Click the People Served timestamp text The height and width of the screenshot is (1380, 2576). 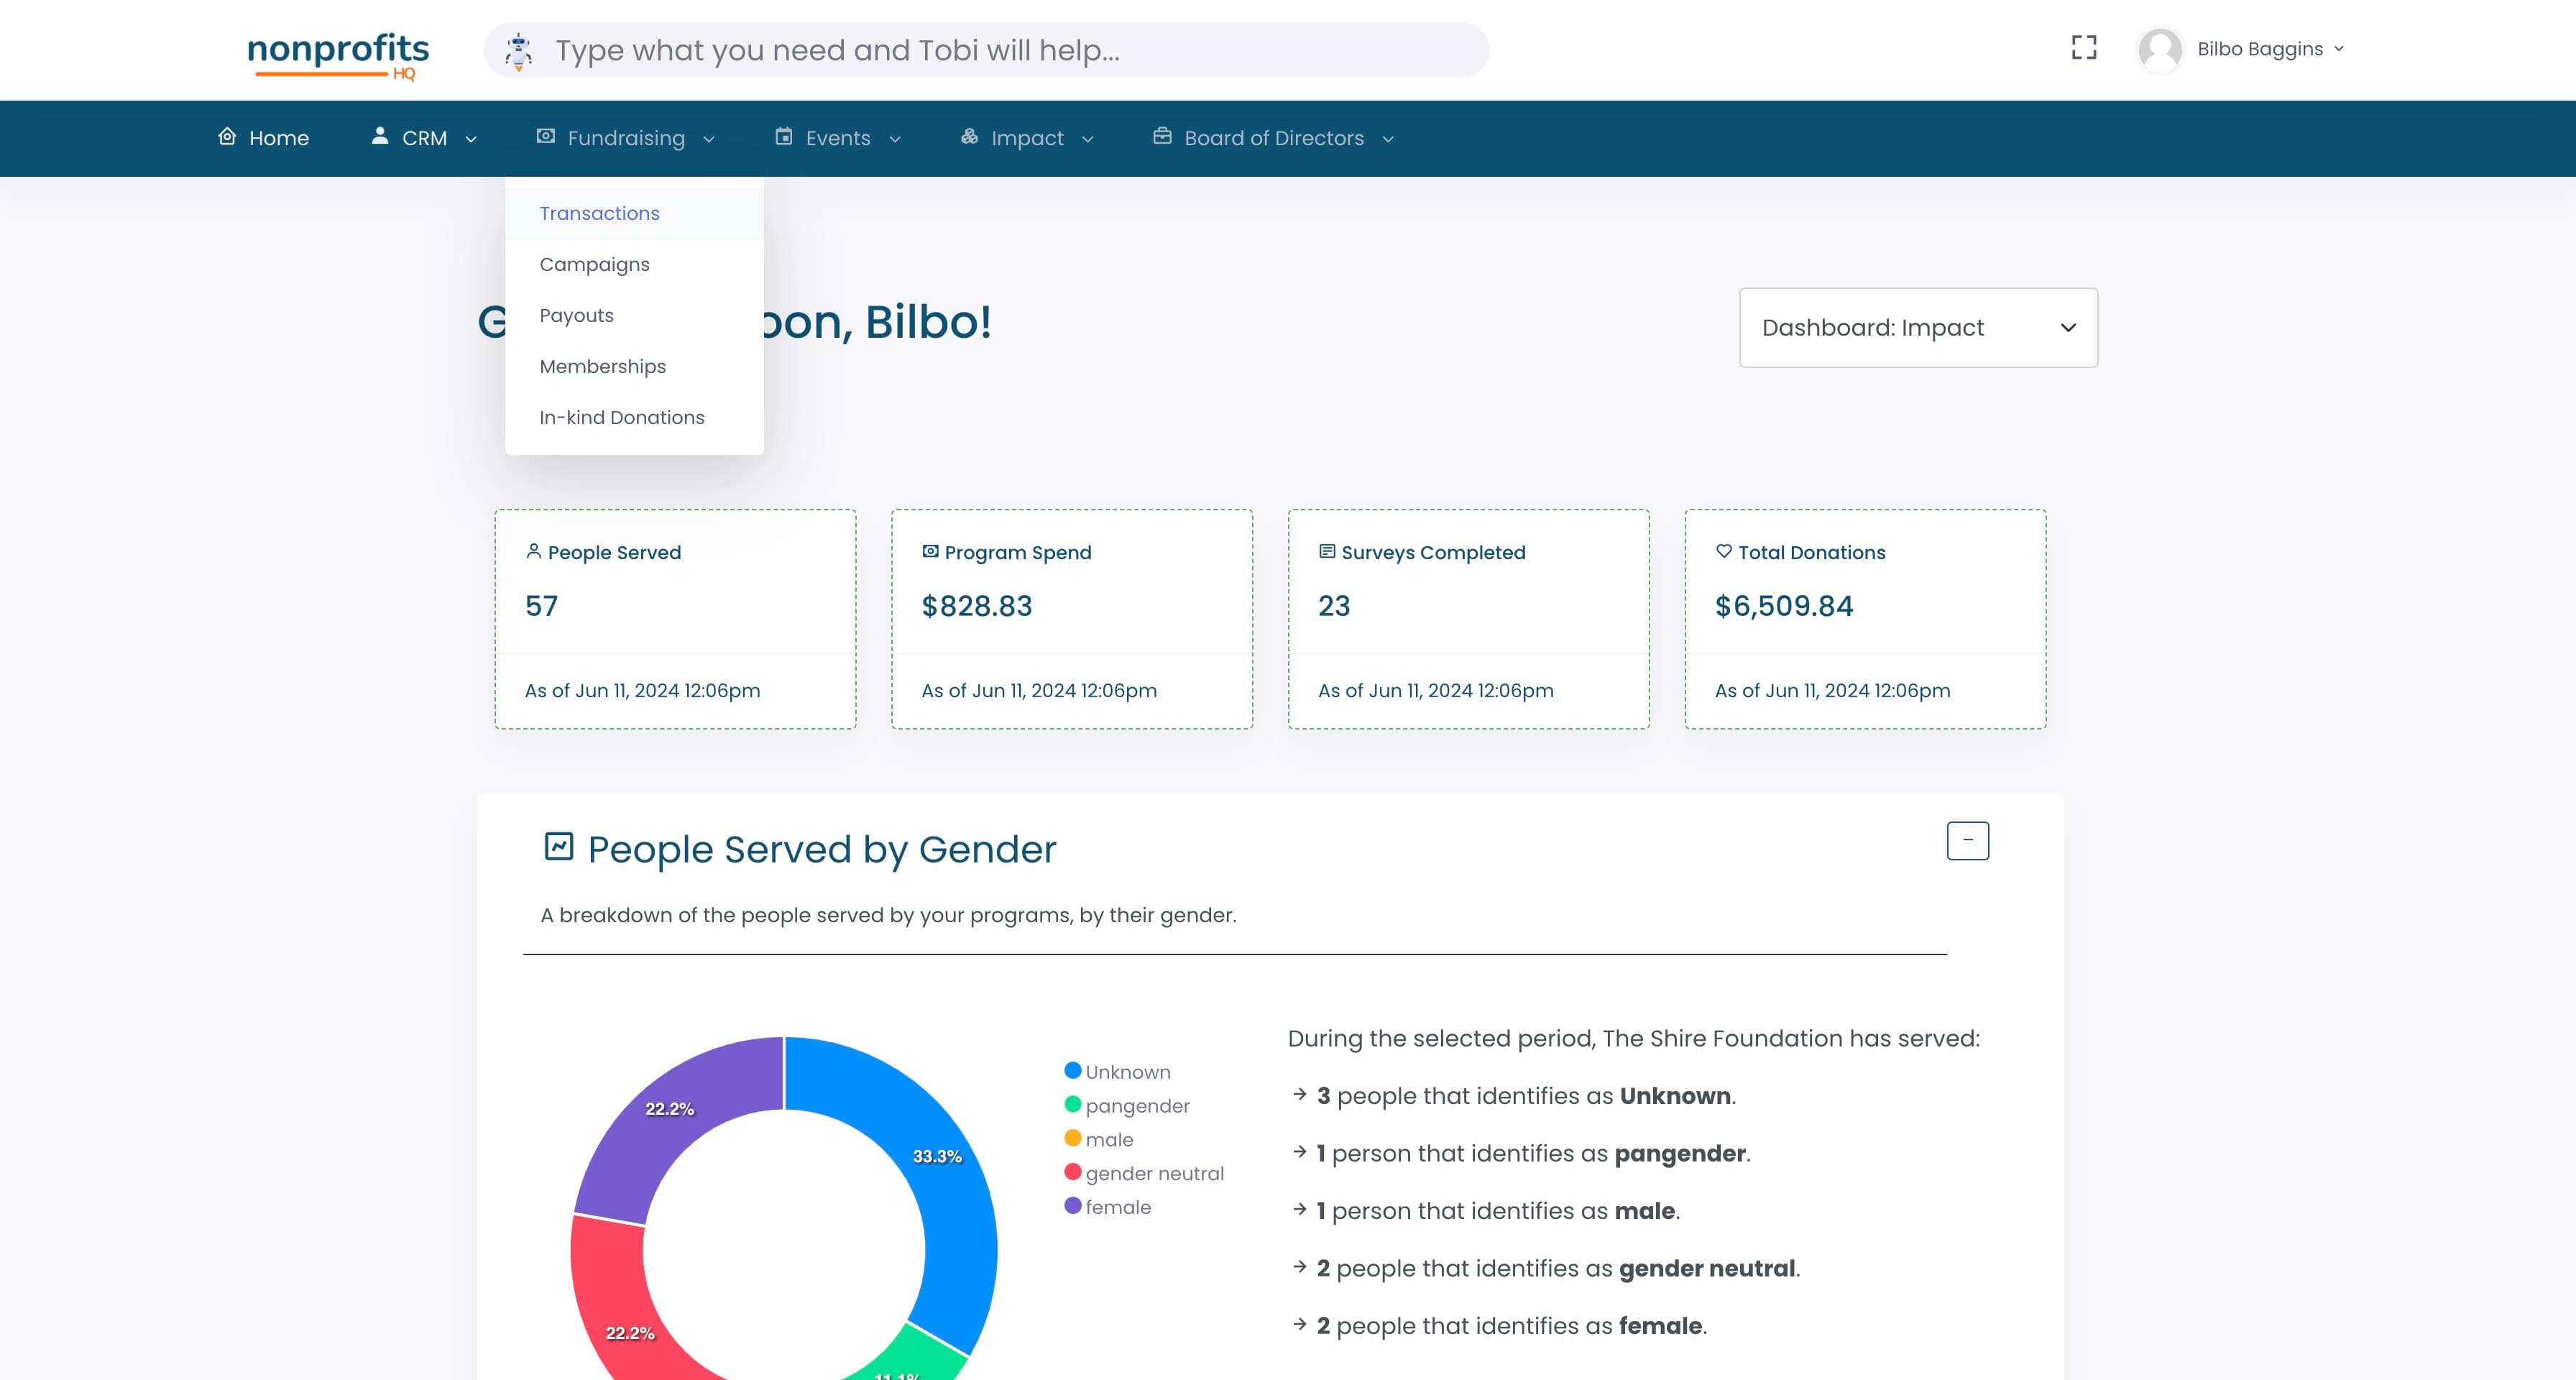tap(642, 690)
